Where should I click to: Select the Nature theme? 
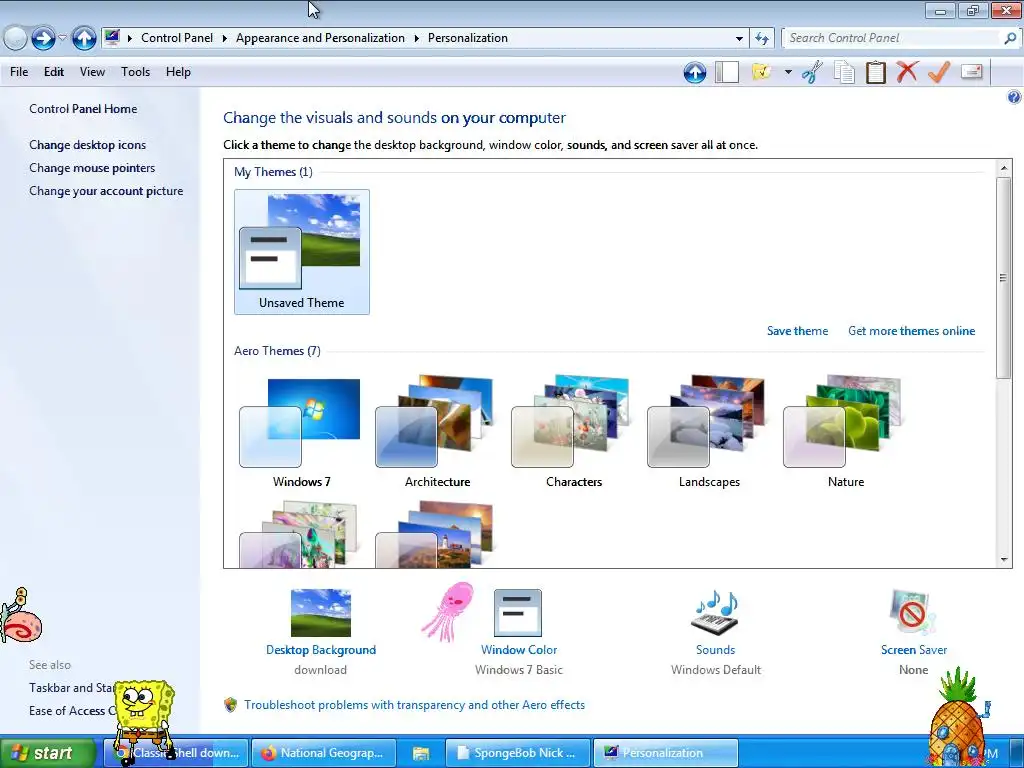tap(846, 432)
